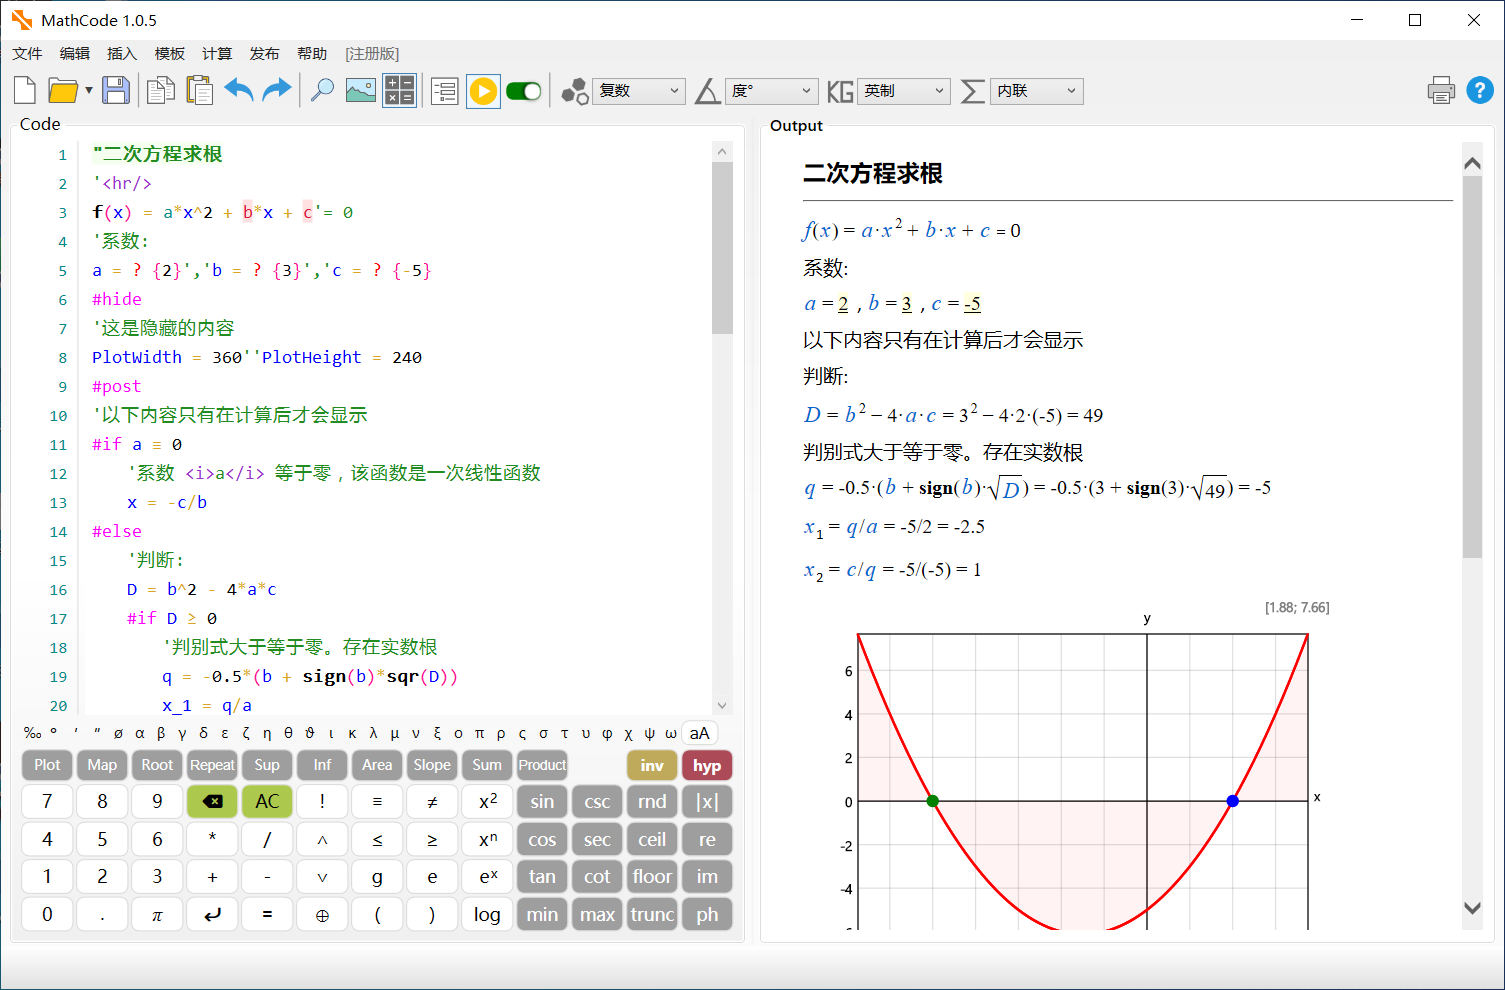Click the blue root point on the plot
Viewport: 1505px width, 990px height.
pyautogui.click(x=1233, y=801)
